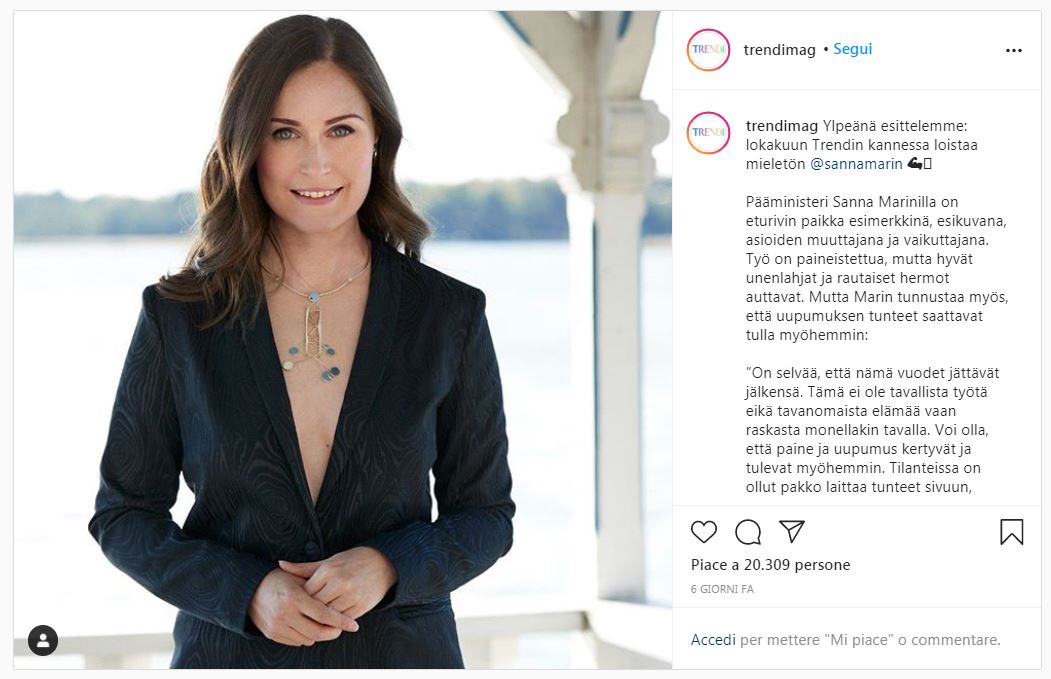1051x679 pixels.
Task: Open the trendimag username in the caption
Action: pos(782,125)
